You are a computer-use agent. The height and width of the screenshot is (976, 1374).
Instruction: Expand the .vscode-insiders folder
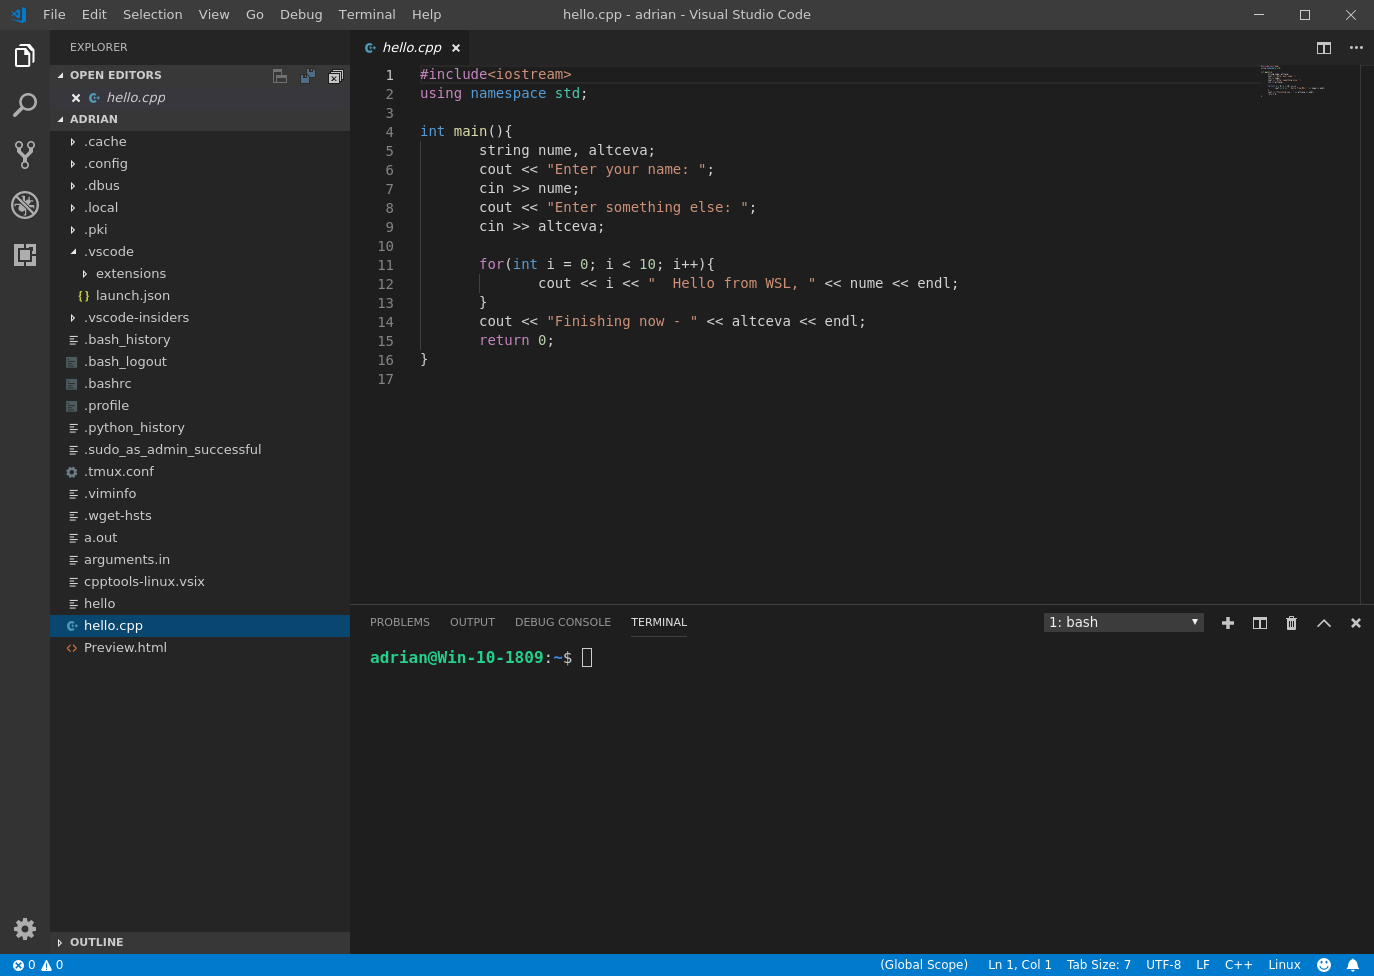tap(73, 318)
